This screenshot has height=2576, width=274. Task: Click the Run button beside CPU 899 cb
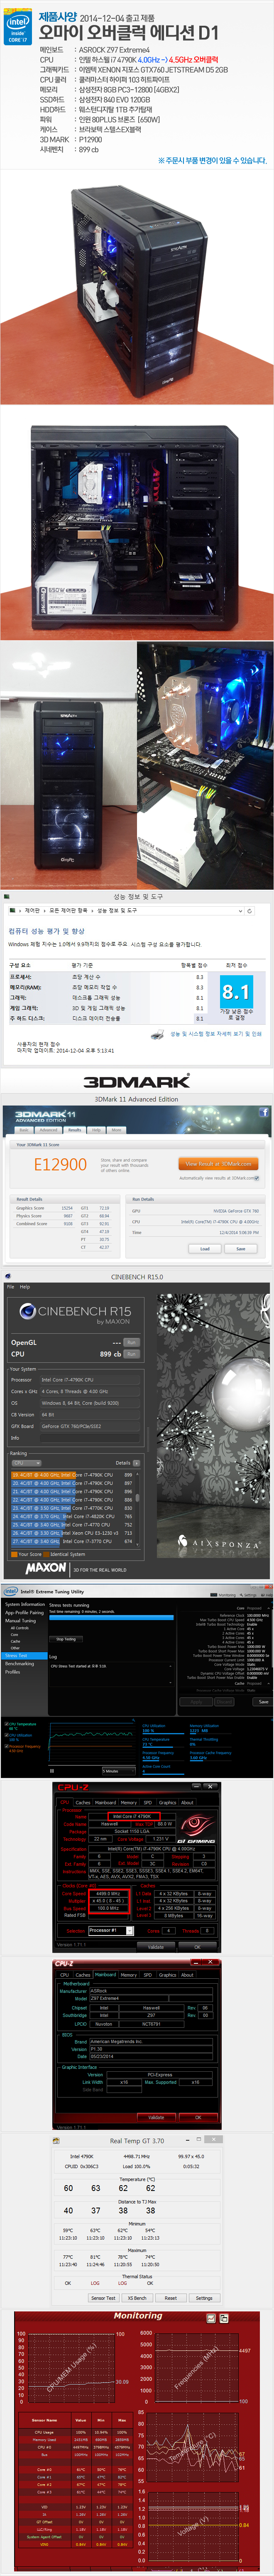(x=131, y=1354)
